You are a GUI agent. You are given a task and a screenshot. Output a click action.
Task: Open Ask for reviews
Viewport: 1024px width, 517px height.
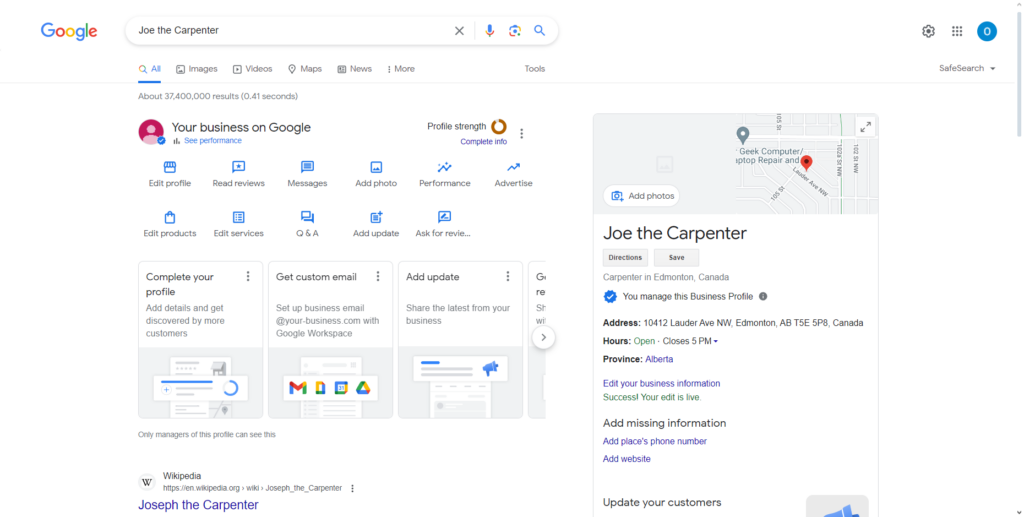(443, 224)
